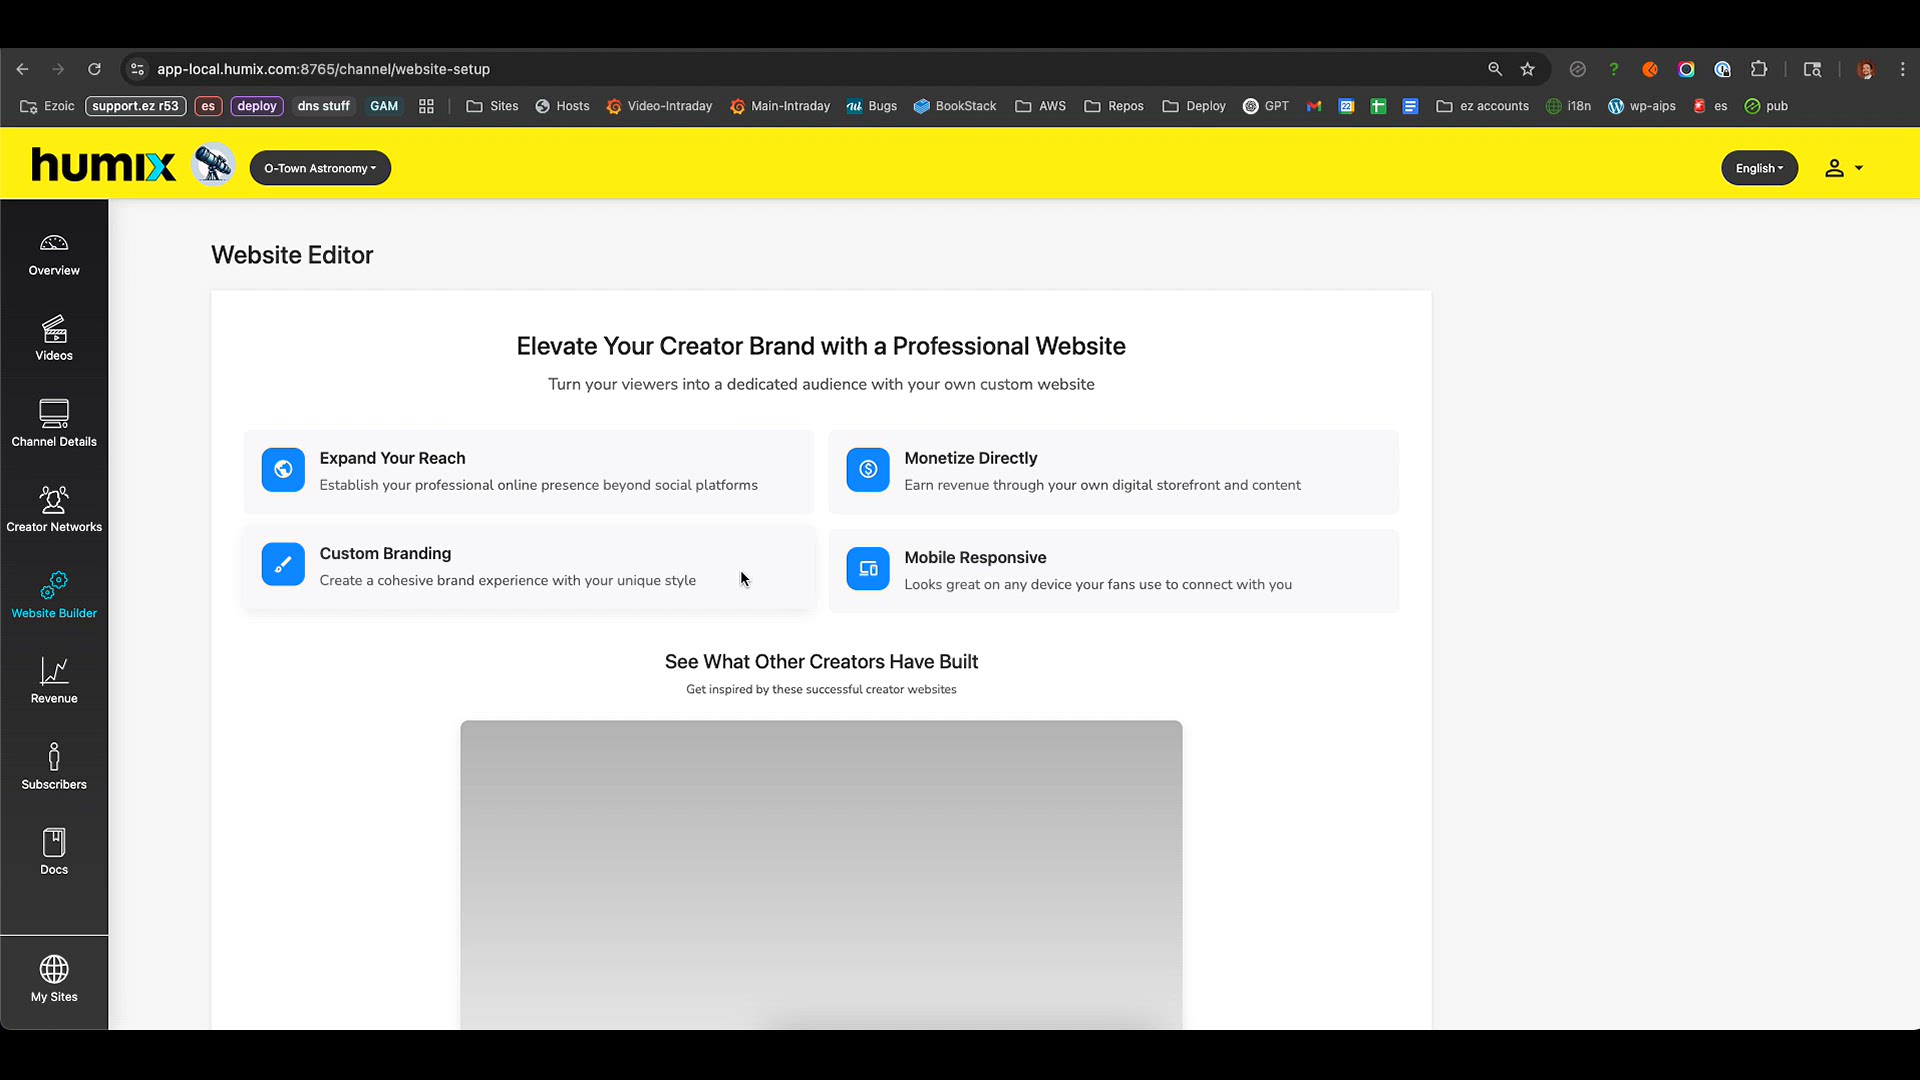1920x1080 pixels.
Task: Bookmark this page with star icon
Action: coord(1527,69)
